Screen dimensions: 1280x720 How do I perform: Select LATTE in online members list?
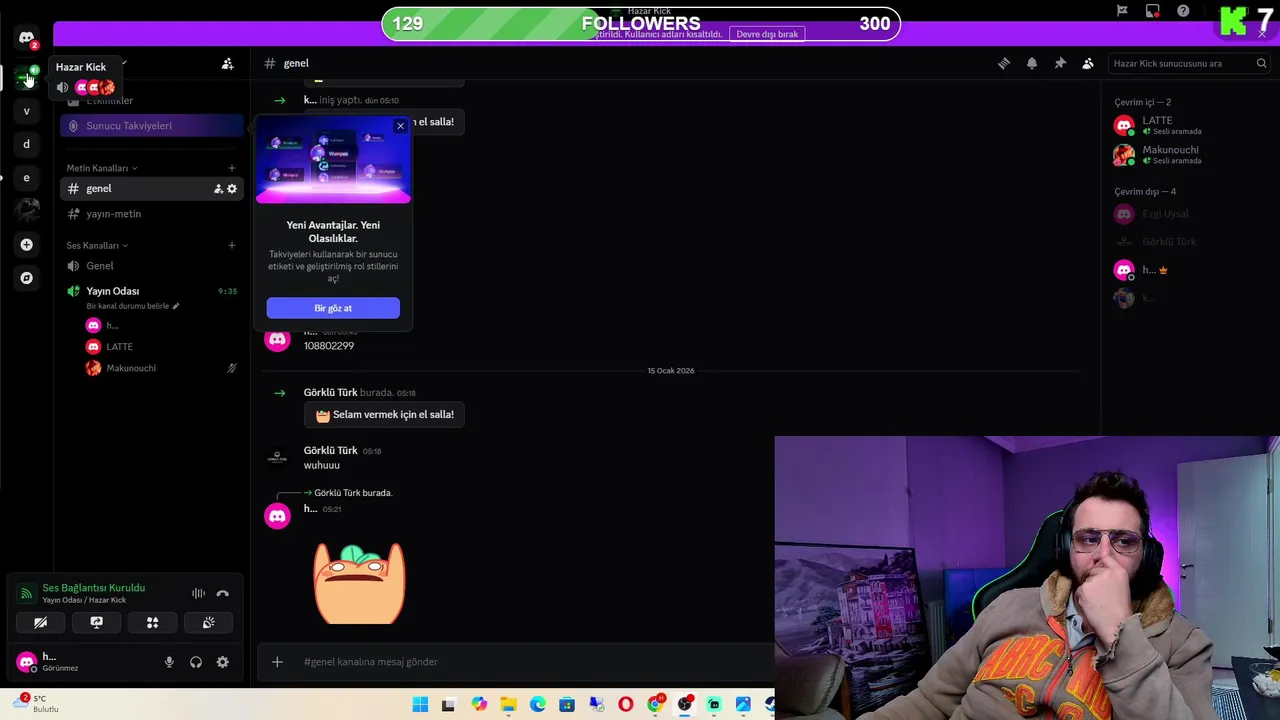(x=1190, y=125)
